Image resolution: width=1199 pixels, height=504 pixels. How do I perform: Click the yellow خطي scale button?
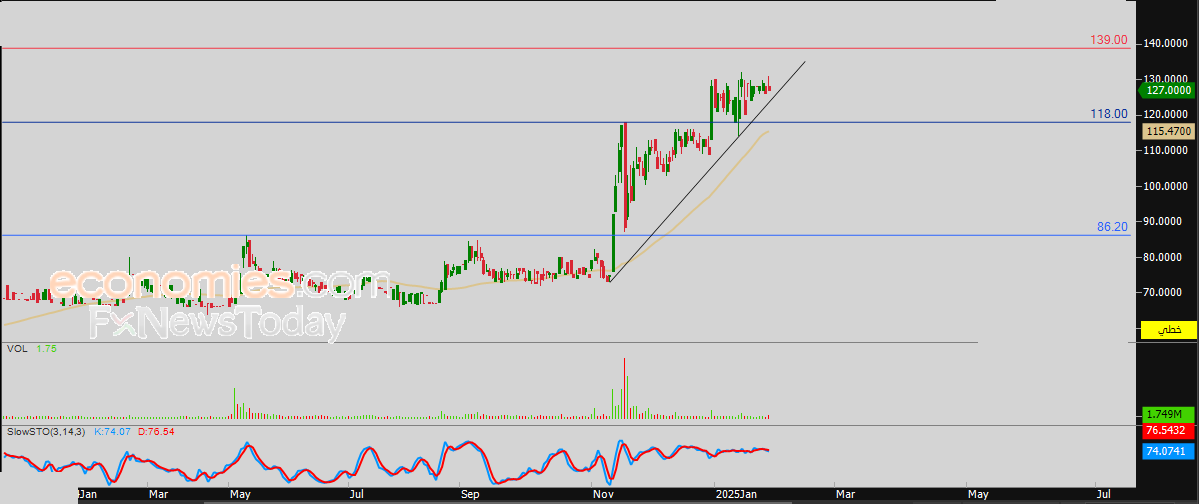coord(1168,330)
